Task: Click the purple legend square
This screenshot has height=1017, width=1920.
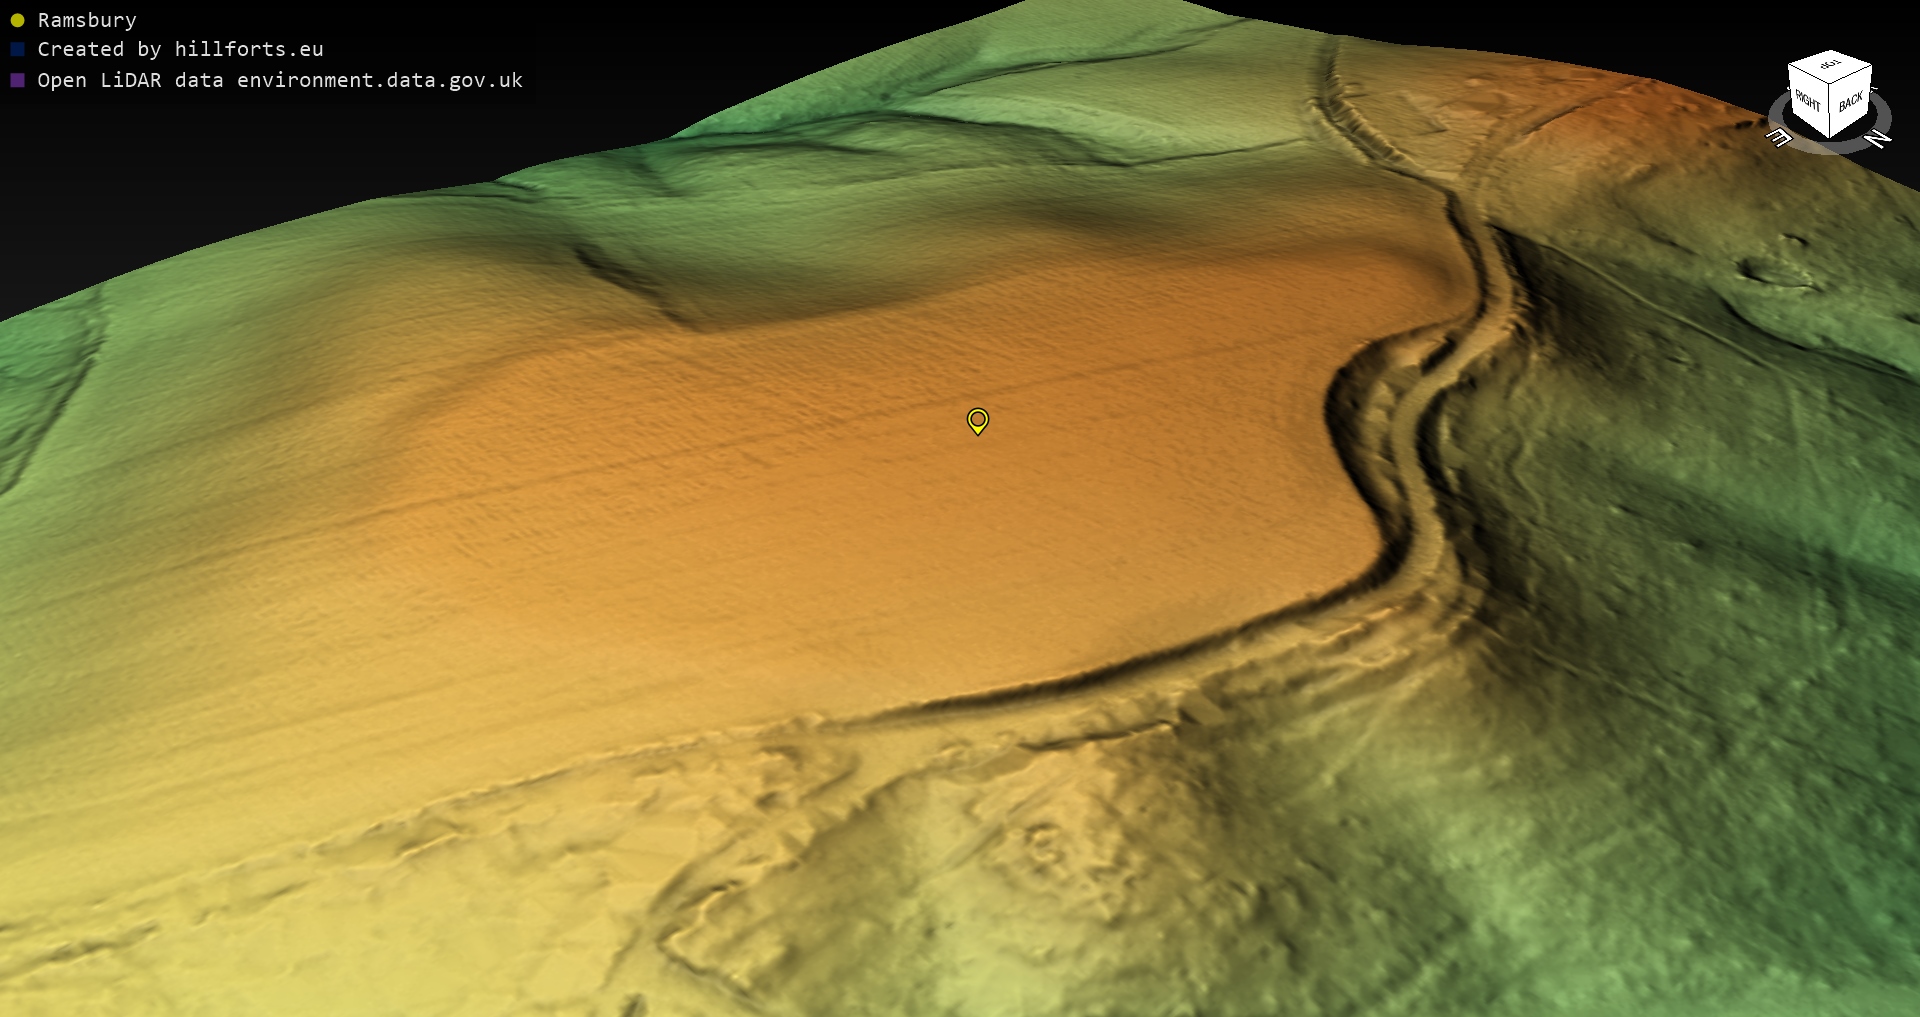Action: 17,80
